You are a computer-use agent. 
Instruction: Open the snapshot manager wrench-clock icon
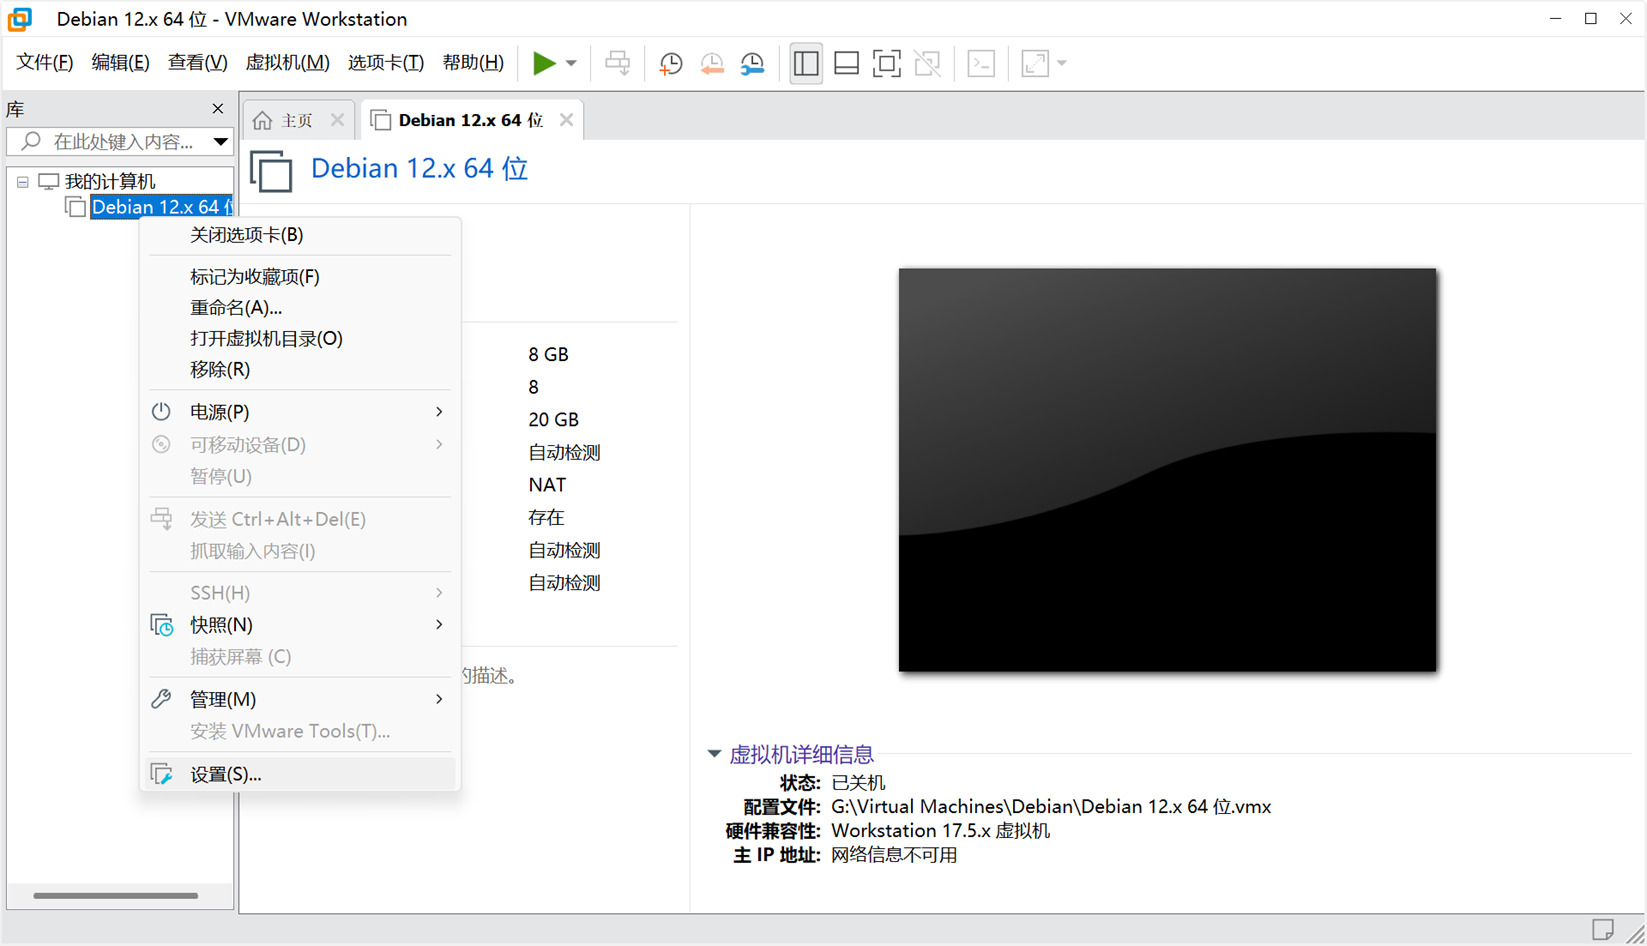tap(752, 62)
